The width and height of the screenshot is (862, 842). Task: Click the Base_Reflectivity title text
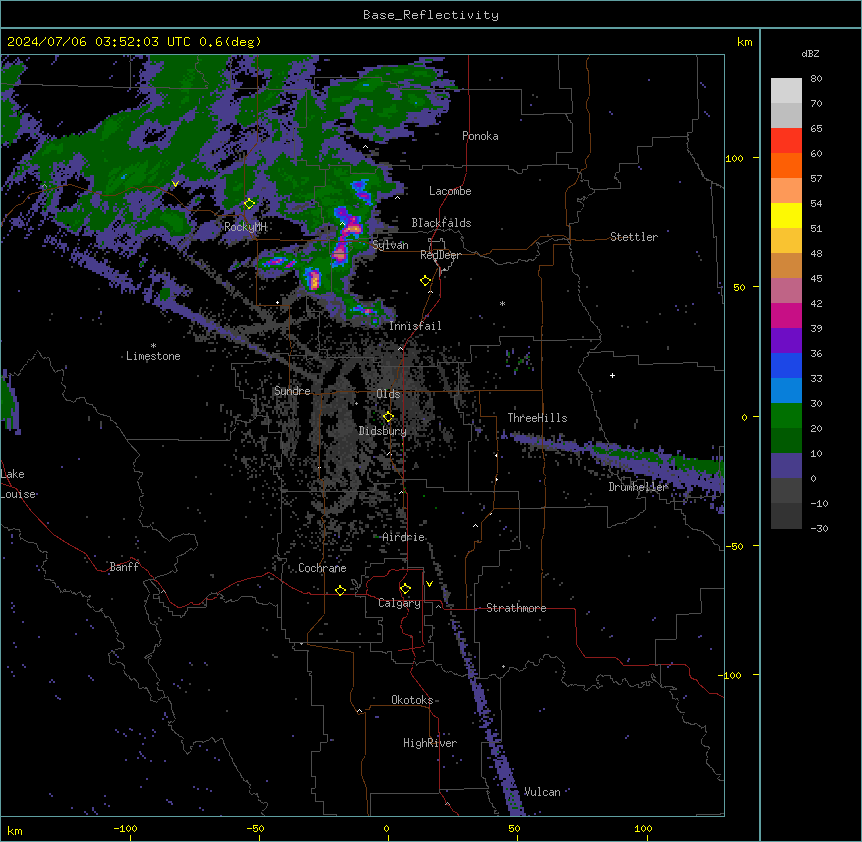click(x=431, y=15)
